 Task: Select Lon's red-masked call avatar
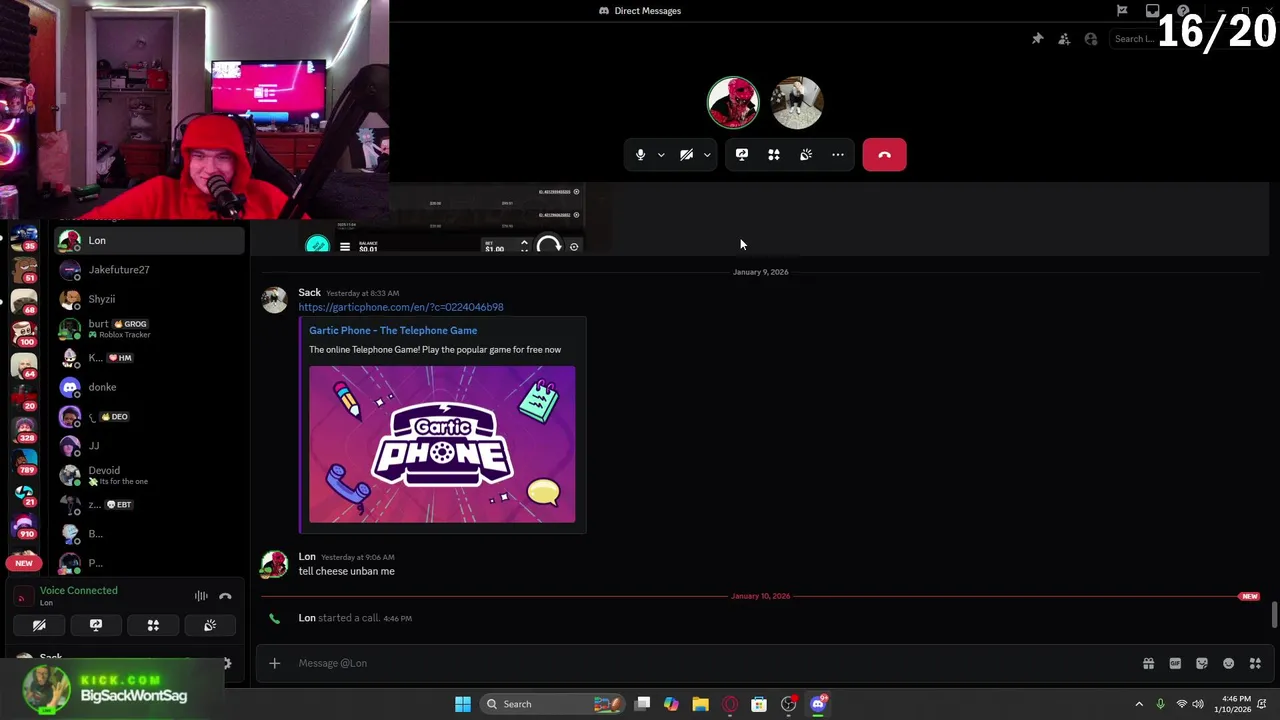click(733, 102)
